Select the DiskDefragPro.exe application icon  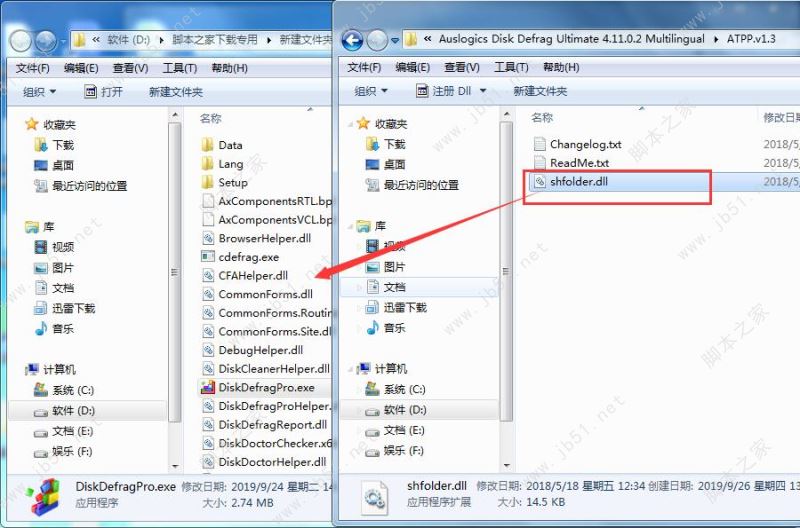point(208,387)
